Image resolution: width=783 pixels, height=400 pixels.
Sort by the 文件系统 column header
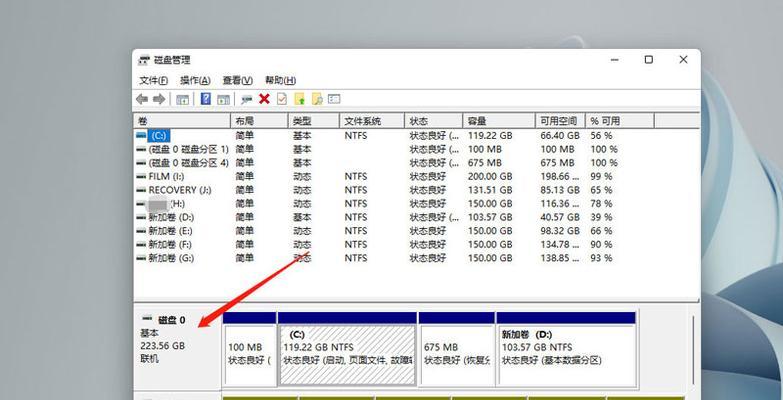[362, 120]
